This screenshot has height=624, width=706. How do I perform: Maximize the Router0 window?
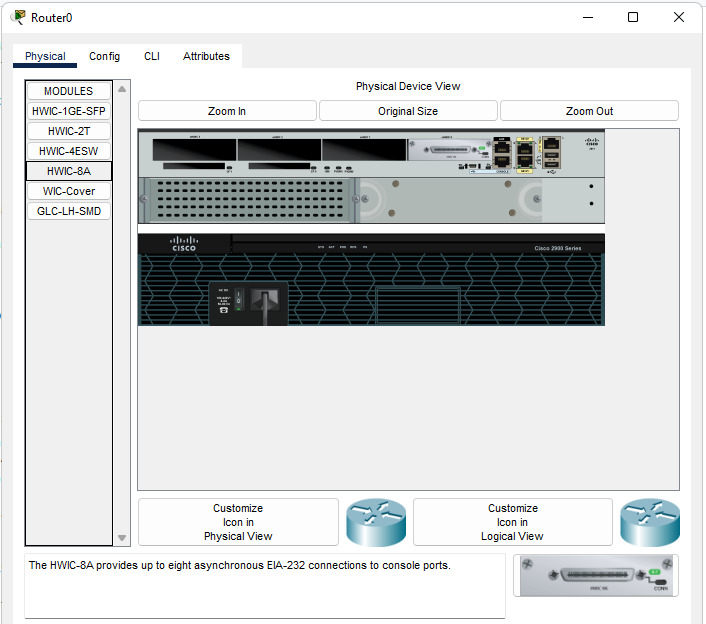click(x=633, y=17)
